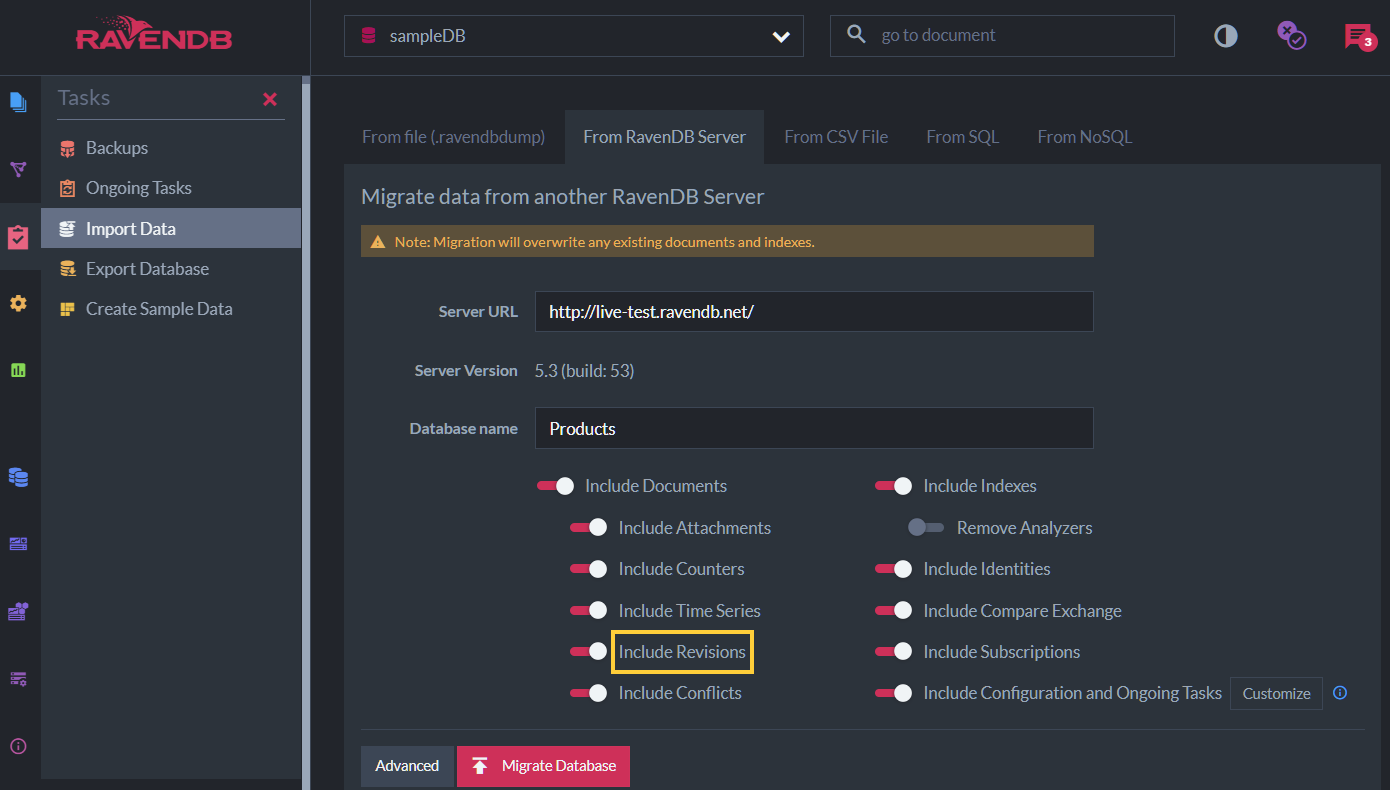
Task: Click the Migrate Database button
Action: coord(543,766)
